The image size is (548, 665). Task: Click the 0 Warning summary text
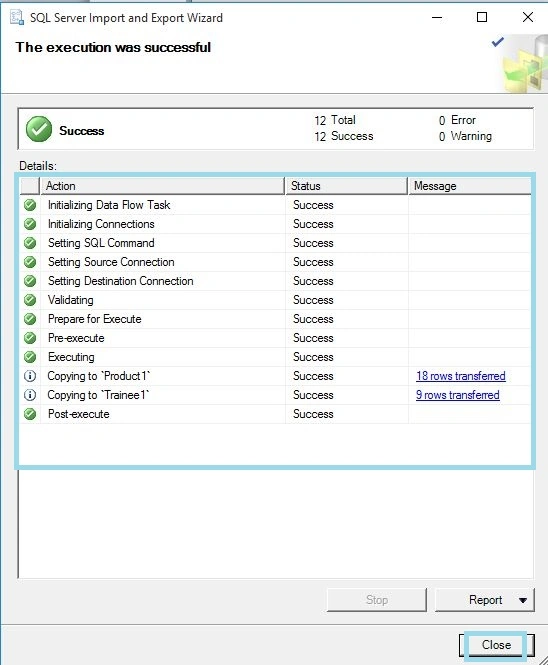[x=465, y=137]
